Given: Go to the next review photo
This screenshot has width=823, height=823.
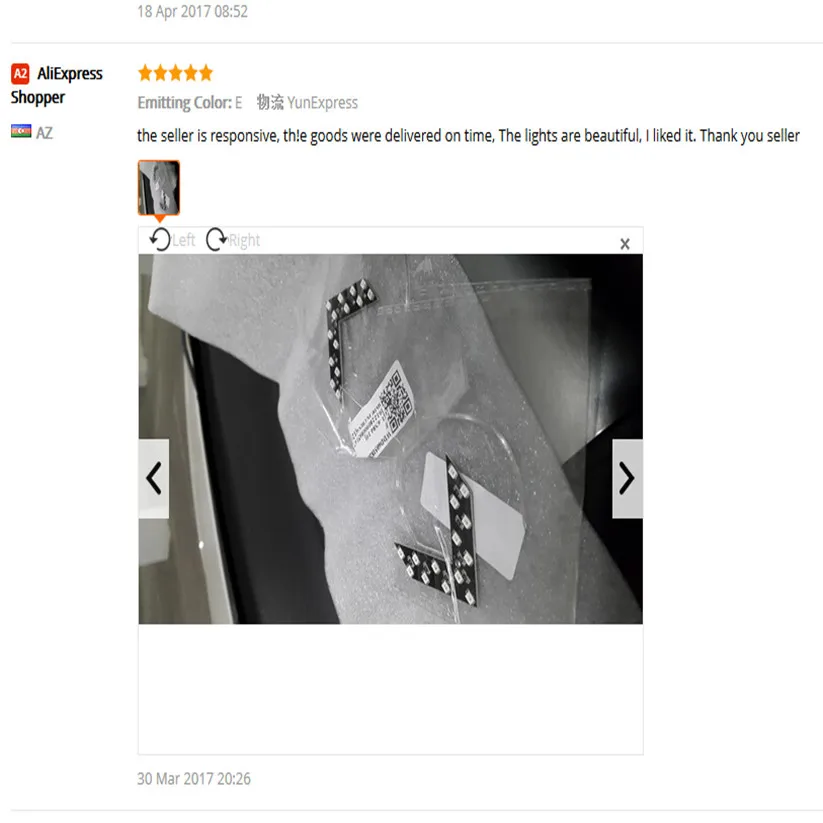Looking at the screenshot, I should [627, 478].
